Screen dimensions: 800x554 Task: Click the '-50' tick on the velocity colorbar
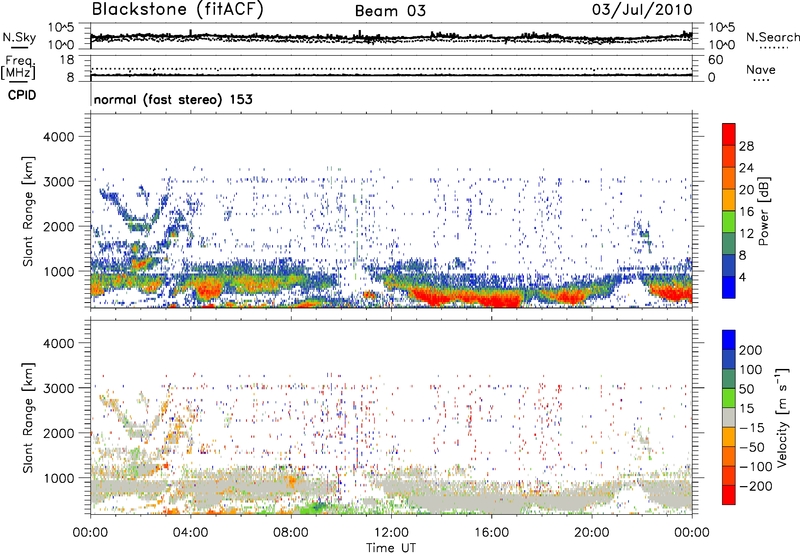click(752, 447)
